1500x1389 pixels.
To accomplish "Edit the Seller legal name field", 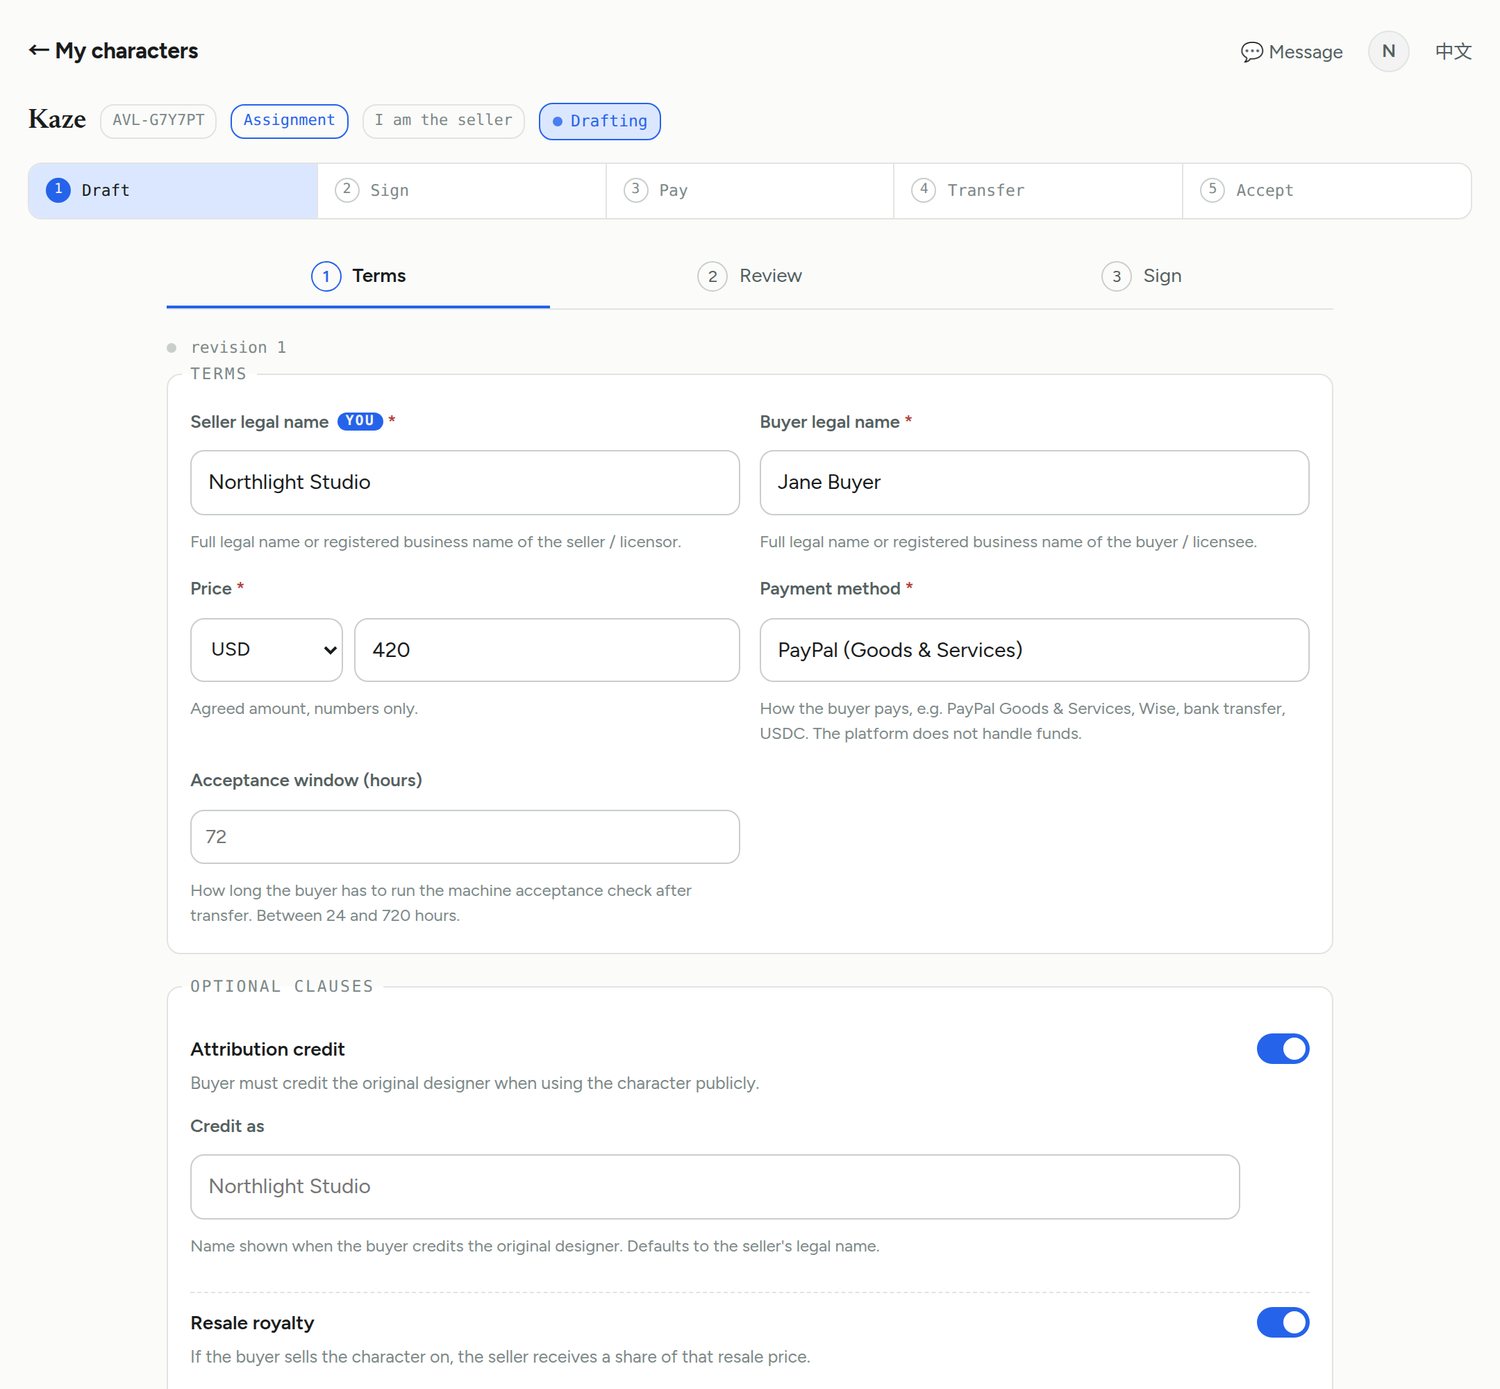I will pos(465,483).
